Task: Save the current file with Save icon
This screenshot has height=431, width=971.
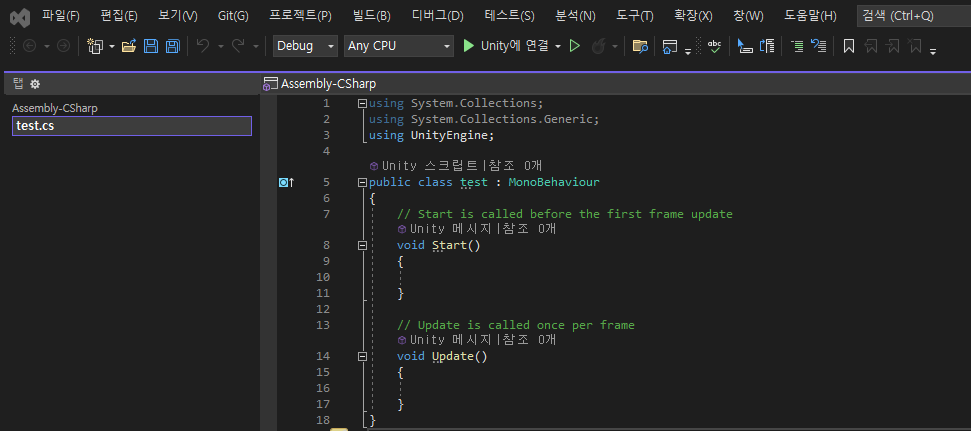Action: click(150, 46)
